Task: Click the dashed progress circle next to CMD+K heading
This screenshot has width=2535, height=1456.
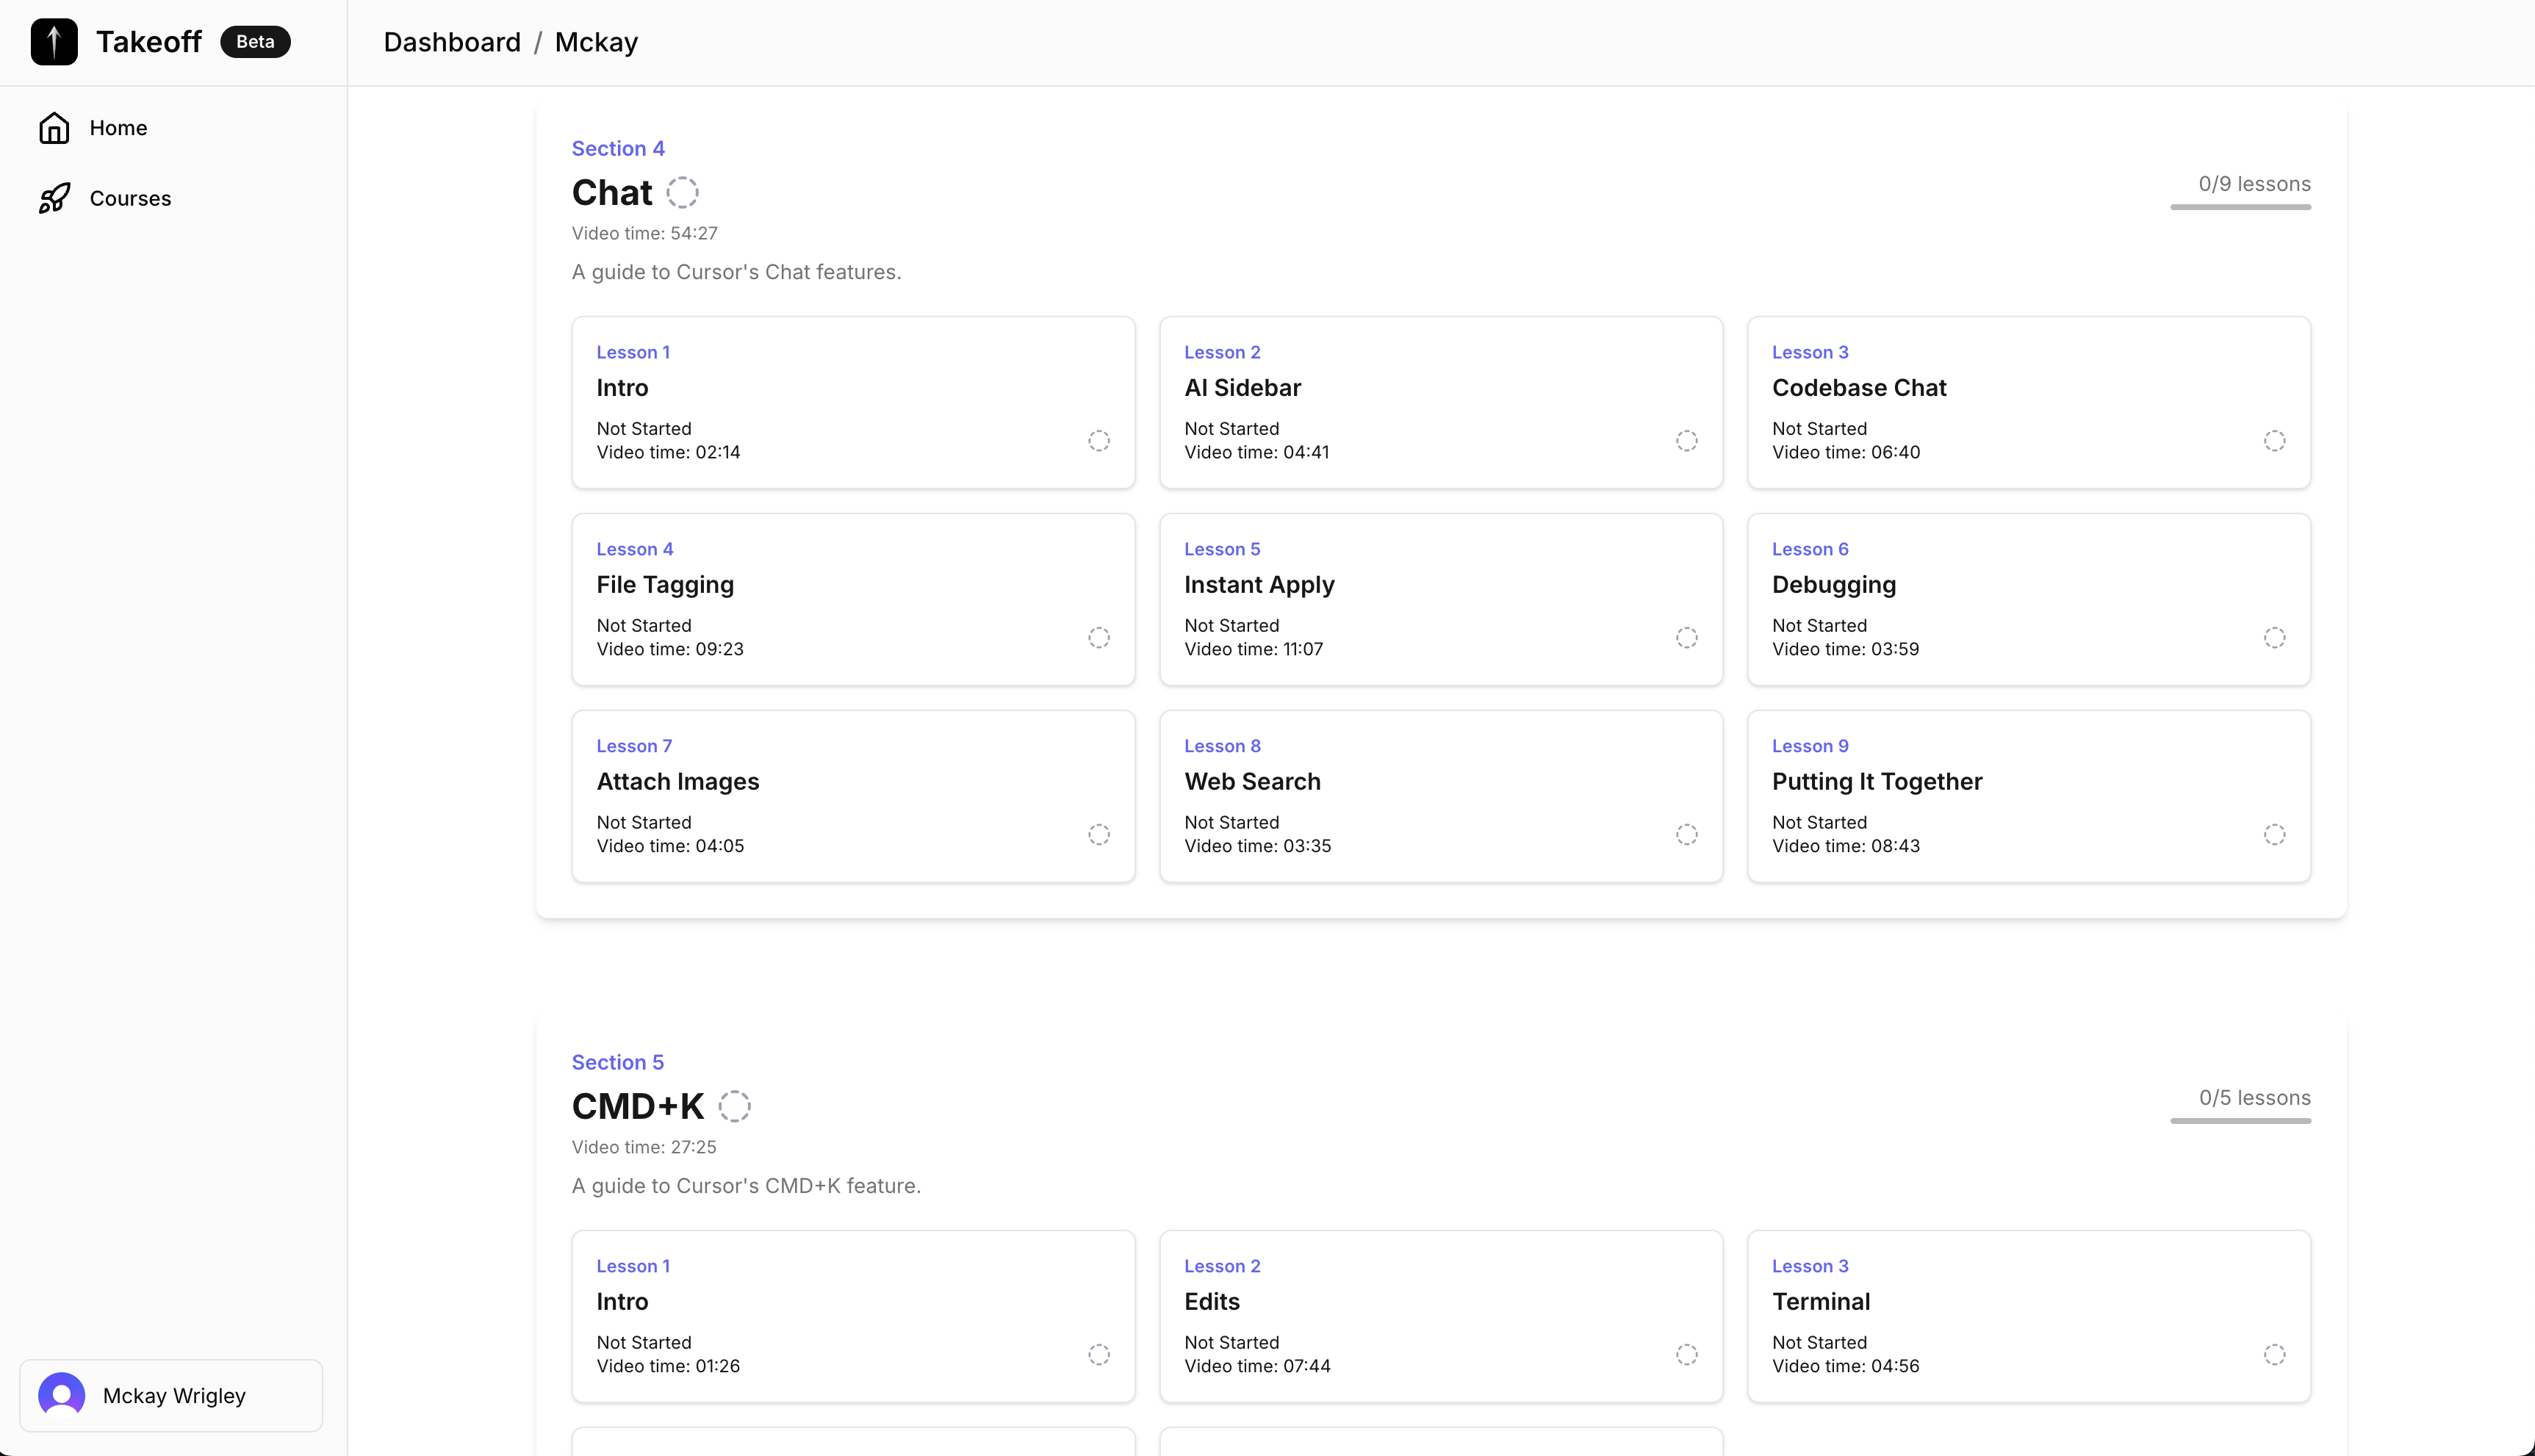Action: click(735, 1106)
